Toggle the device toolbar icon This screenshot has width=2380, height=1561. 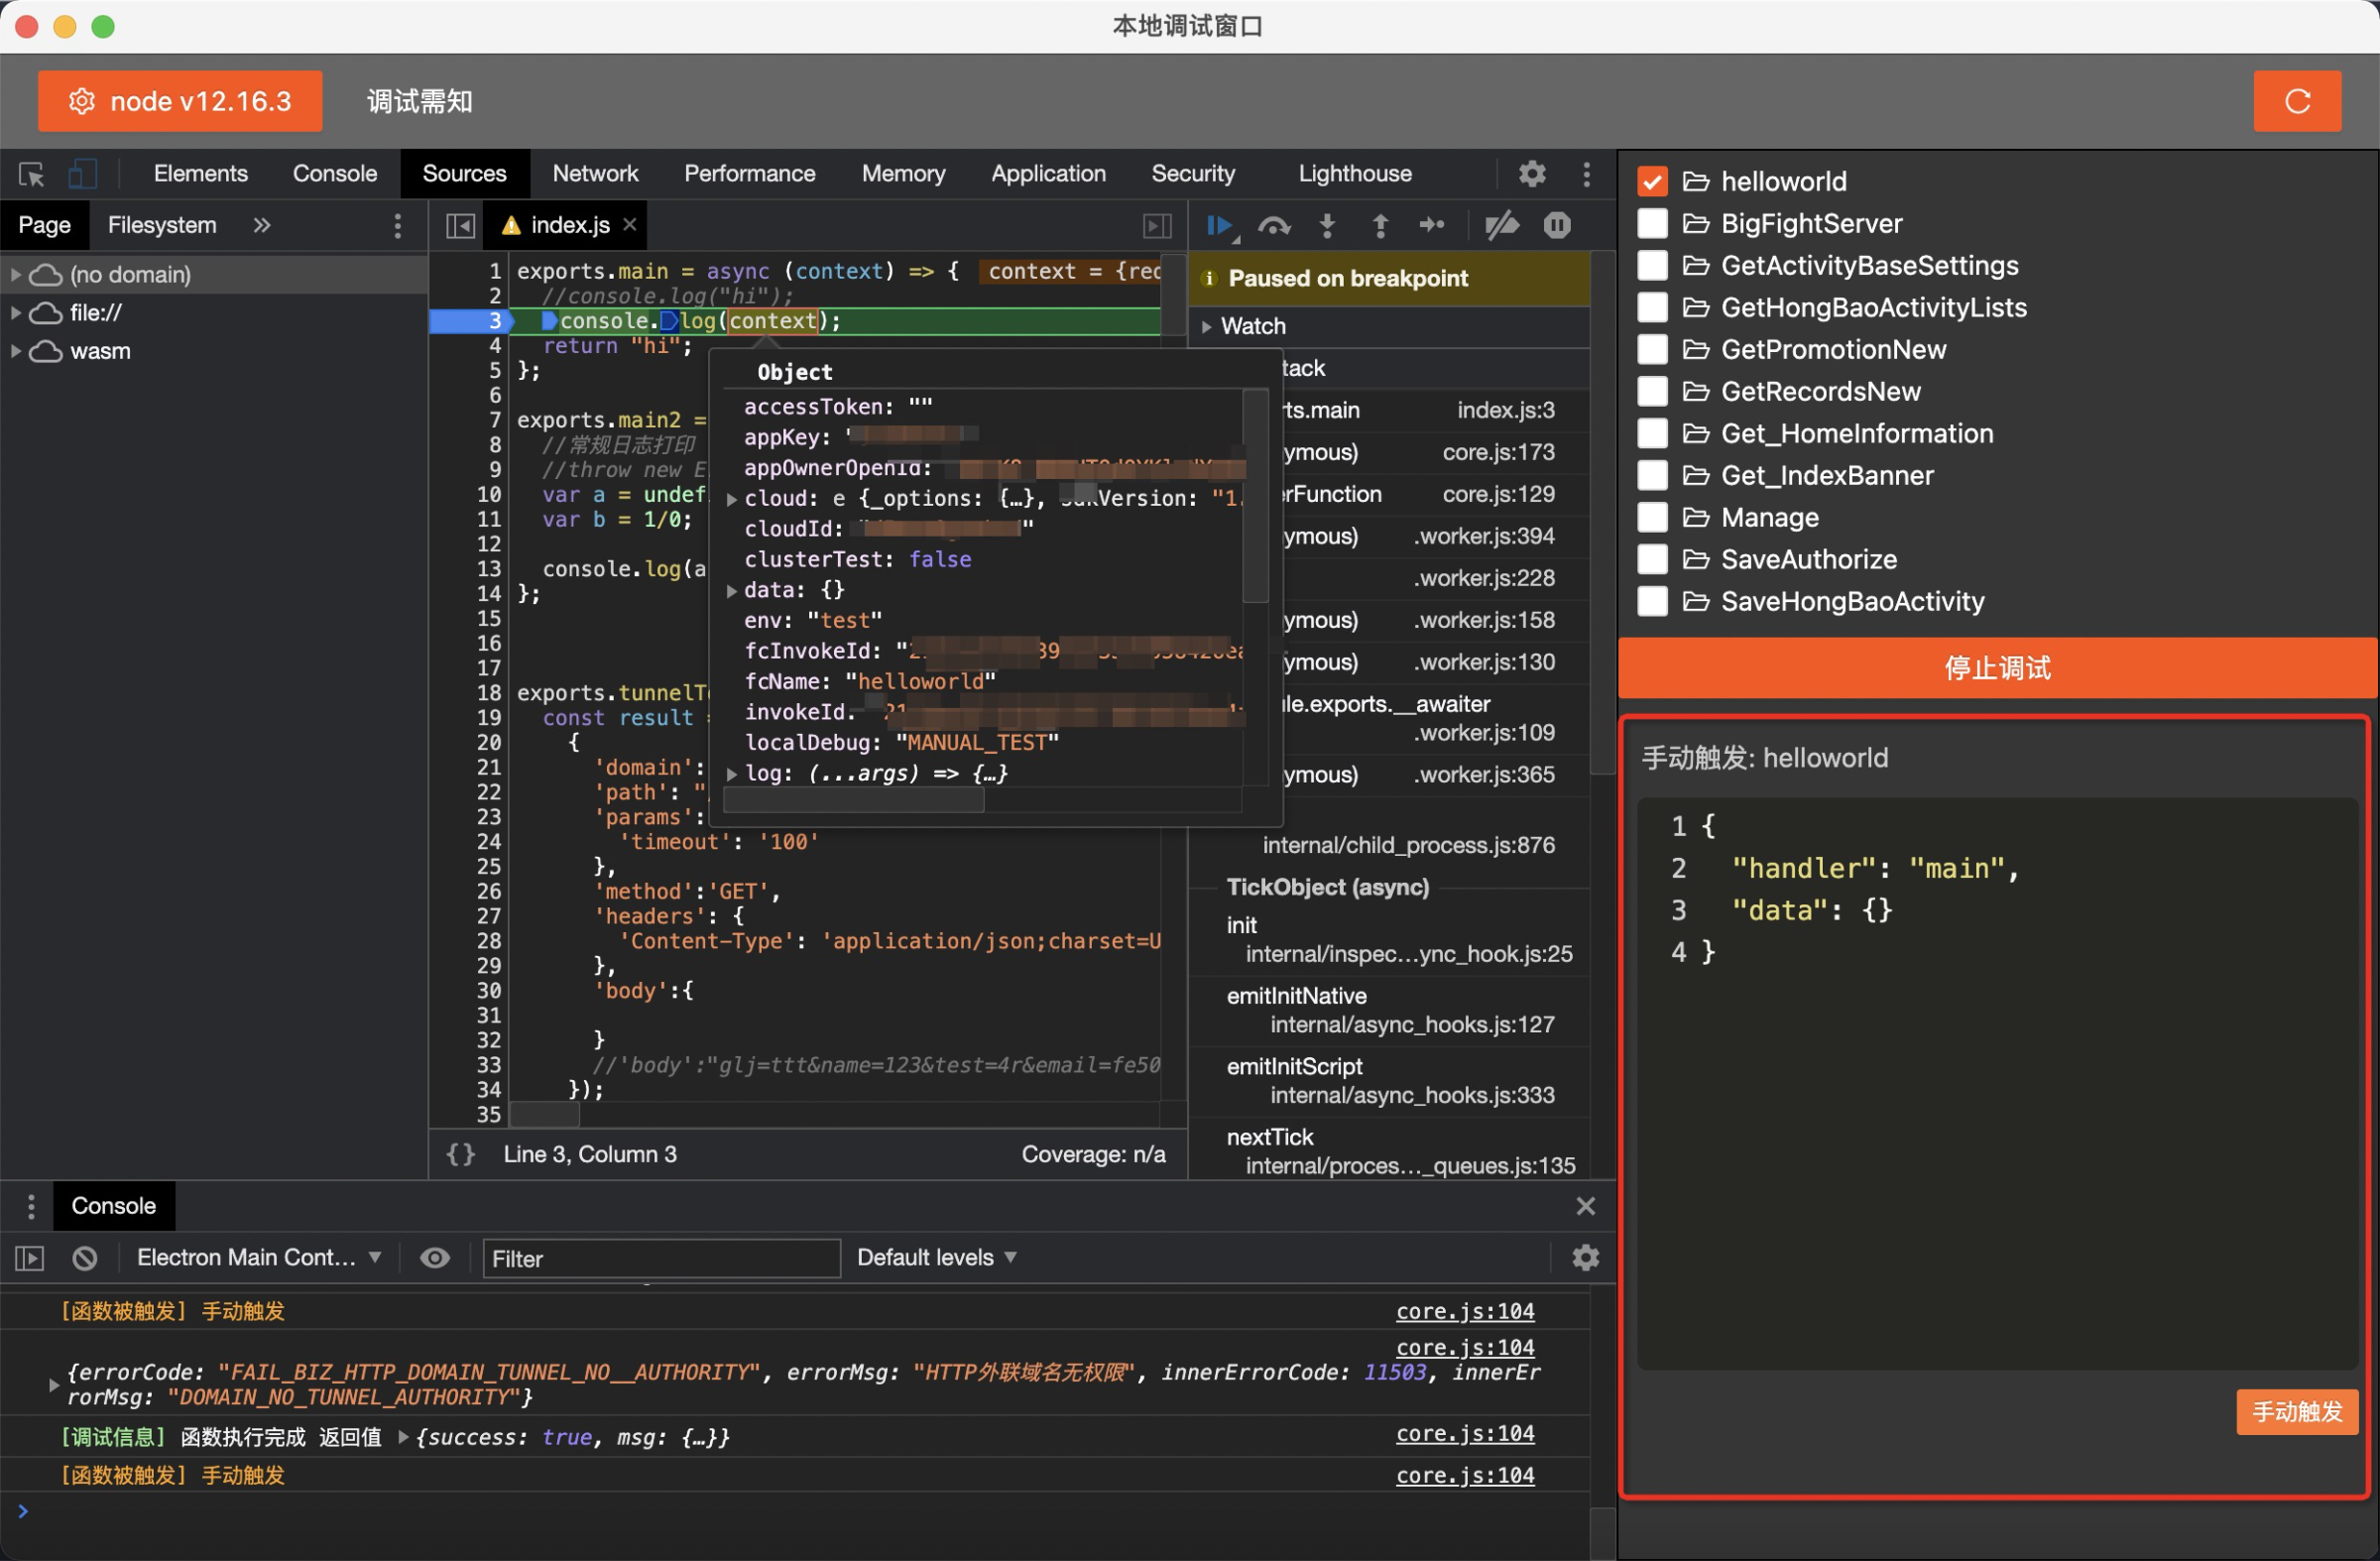point(82,174)
